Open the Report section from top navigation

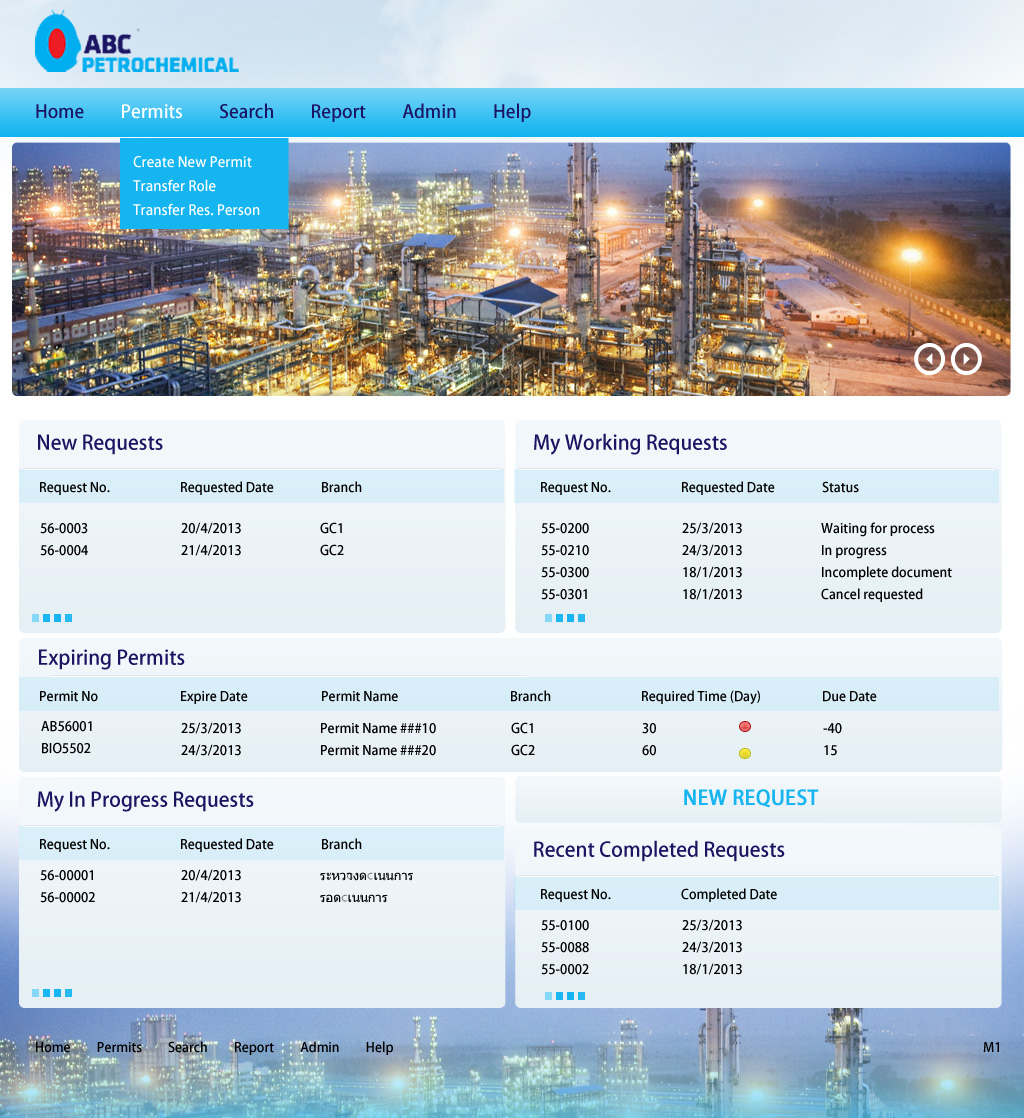(337, 112)
